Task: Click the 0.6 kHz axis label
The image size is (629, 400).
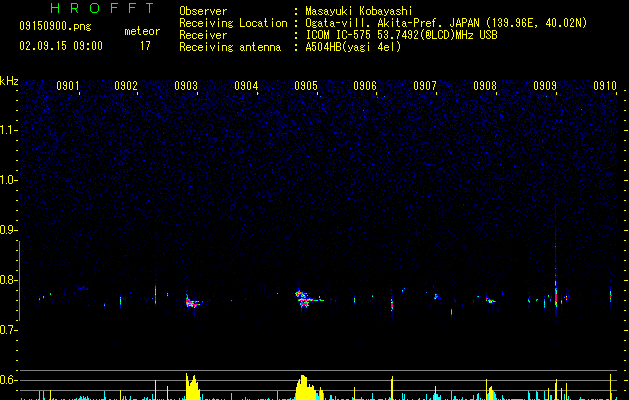Action: [x=9, y=380]
